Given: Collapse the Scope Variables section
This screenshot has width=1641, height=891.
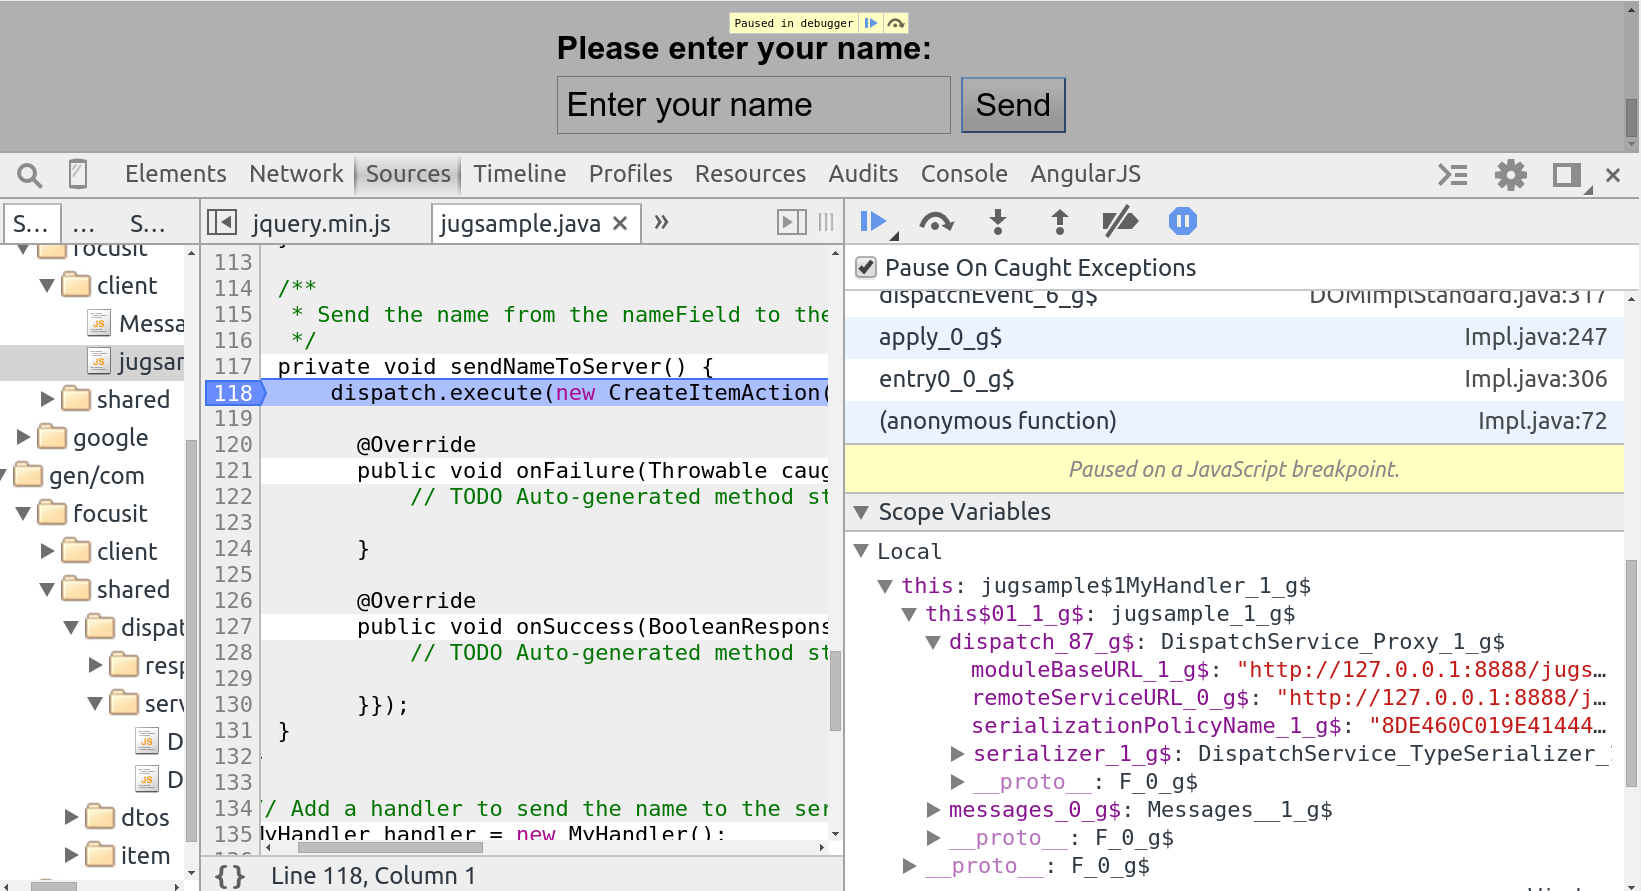Looking at the screenshot, I should tap(861, 512).
